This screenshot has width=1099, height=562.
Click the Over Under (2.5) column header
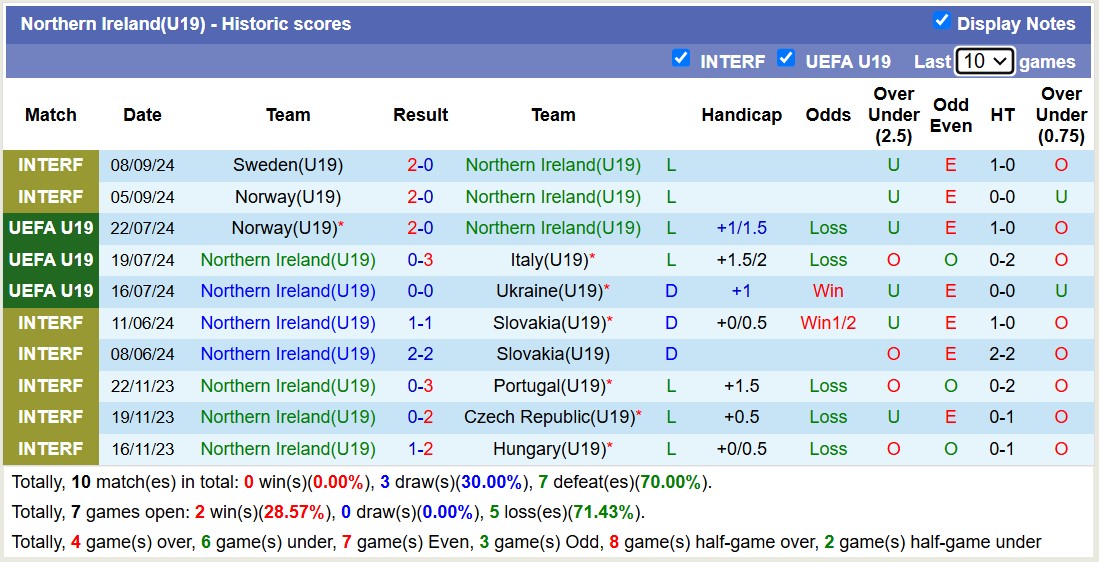click(893, 115)
